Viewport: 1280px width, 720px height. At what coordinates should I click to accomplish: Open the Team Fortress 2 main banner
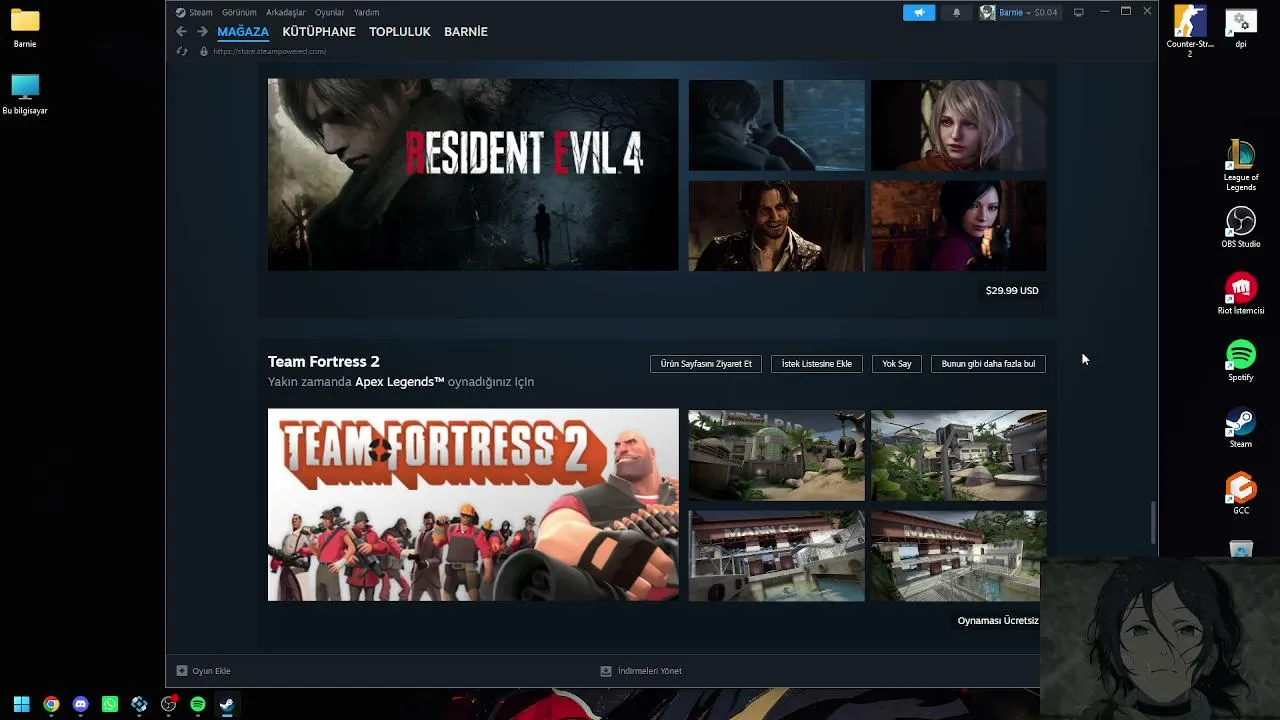473,505
